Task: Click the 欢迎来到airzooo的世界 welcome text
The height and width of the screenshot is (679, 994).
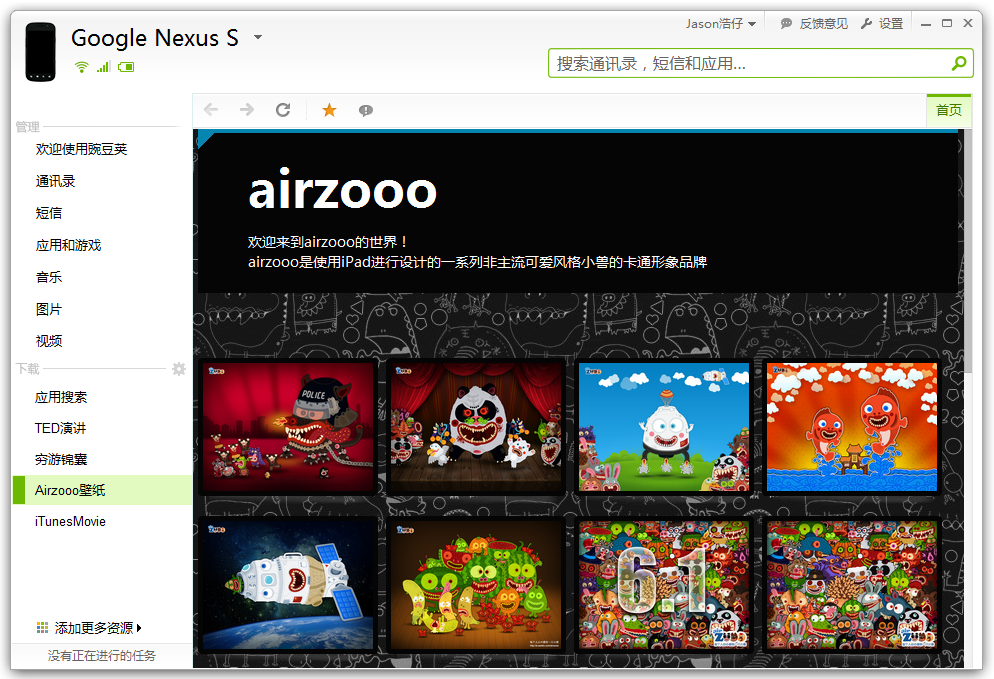Action: pos(327,242)
